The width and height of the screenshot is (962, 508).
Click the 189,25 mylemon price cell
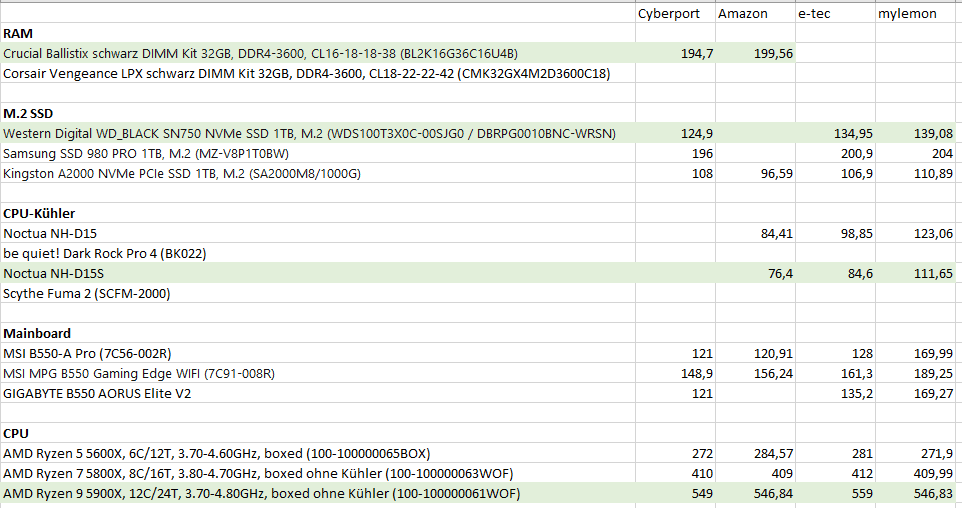coord(915,374)
